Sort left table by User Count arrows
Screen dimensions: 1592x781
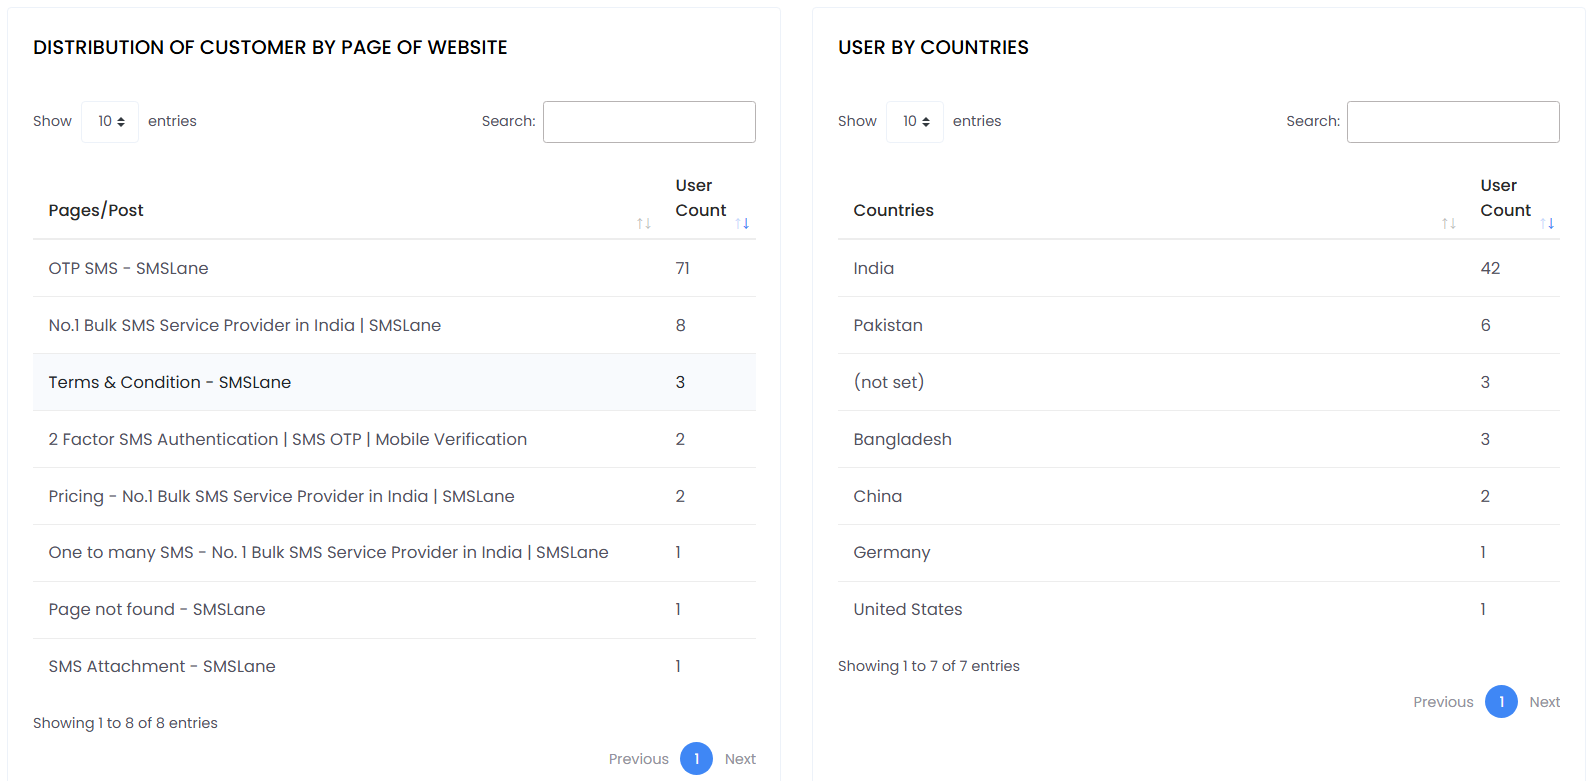(x=742, y=223)
